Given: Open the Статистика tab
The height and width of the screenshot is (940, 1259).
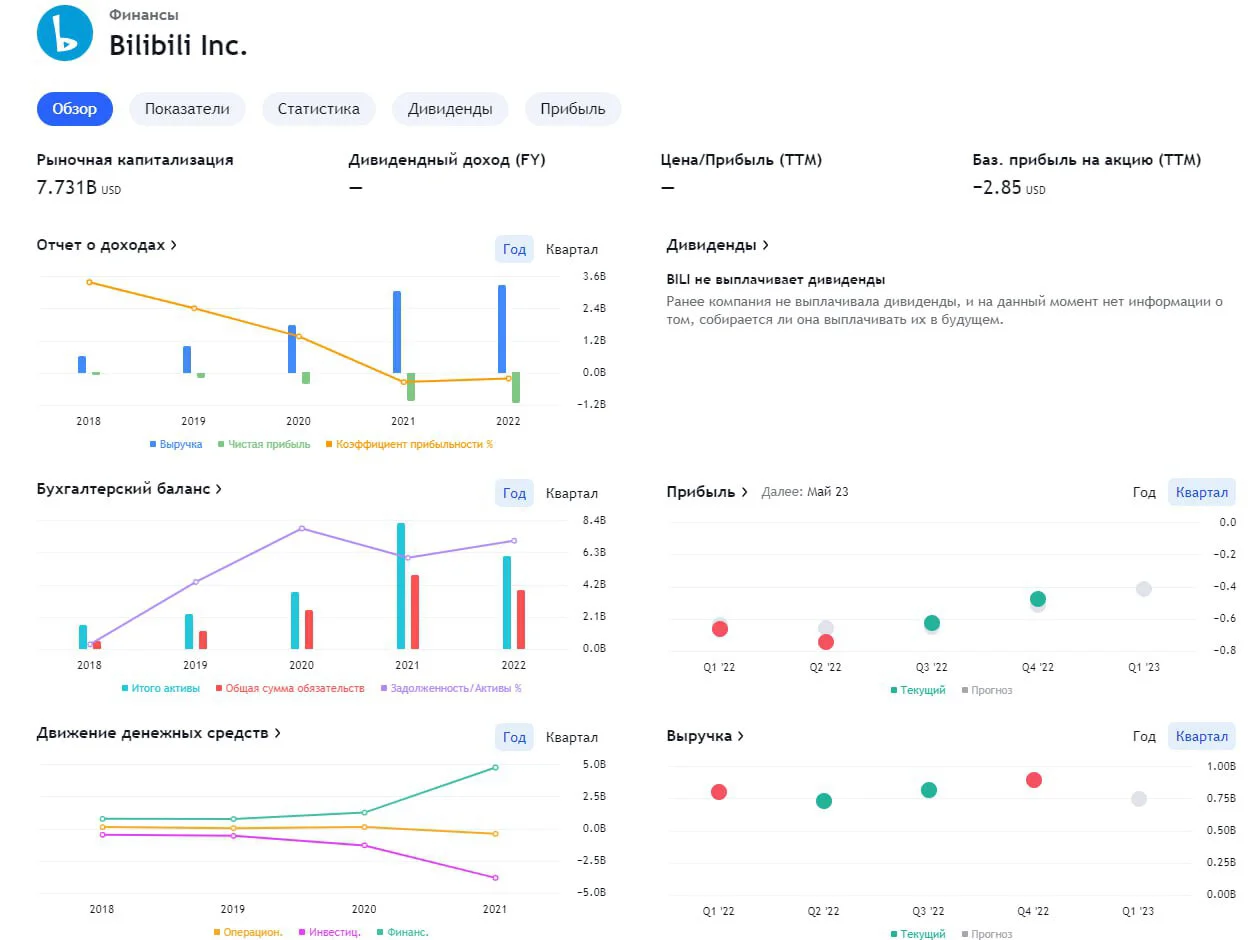Looking at the screenshot, I should [319, 109].
